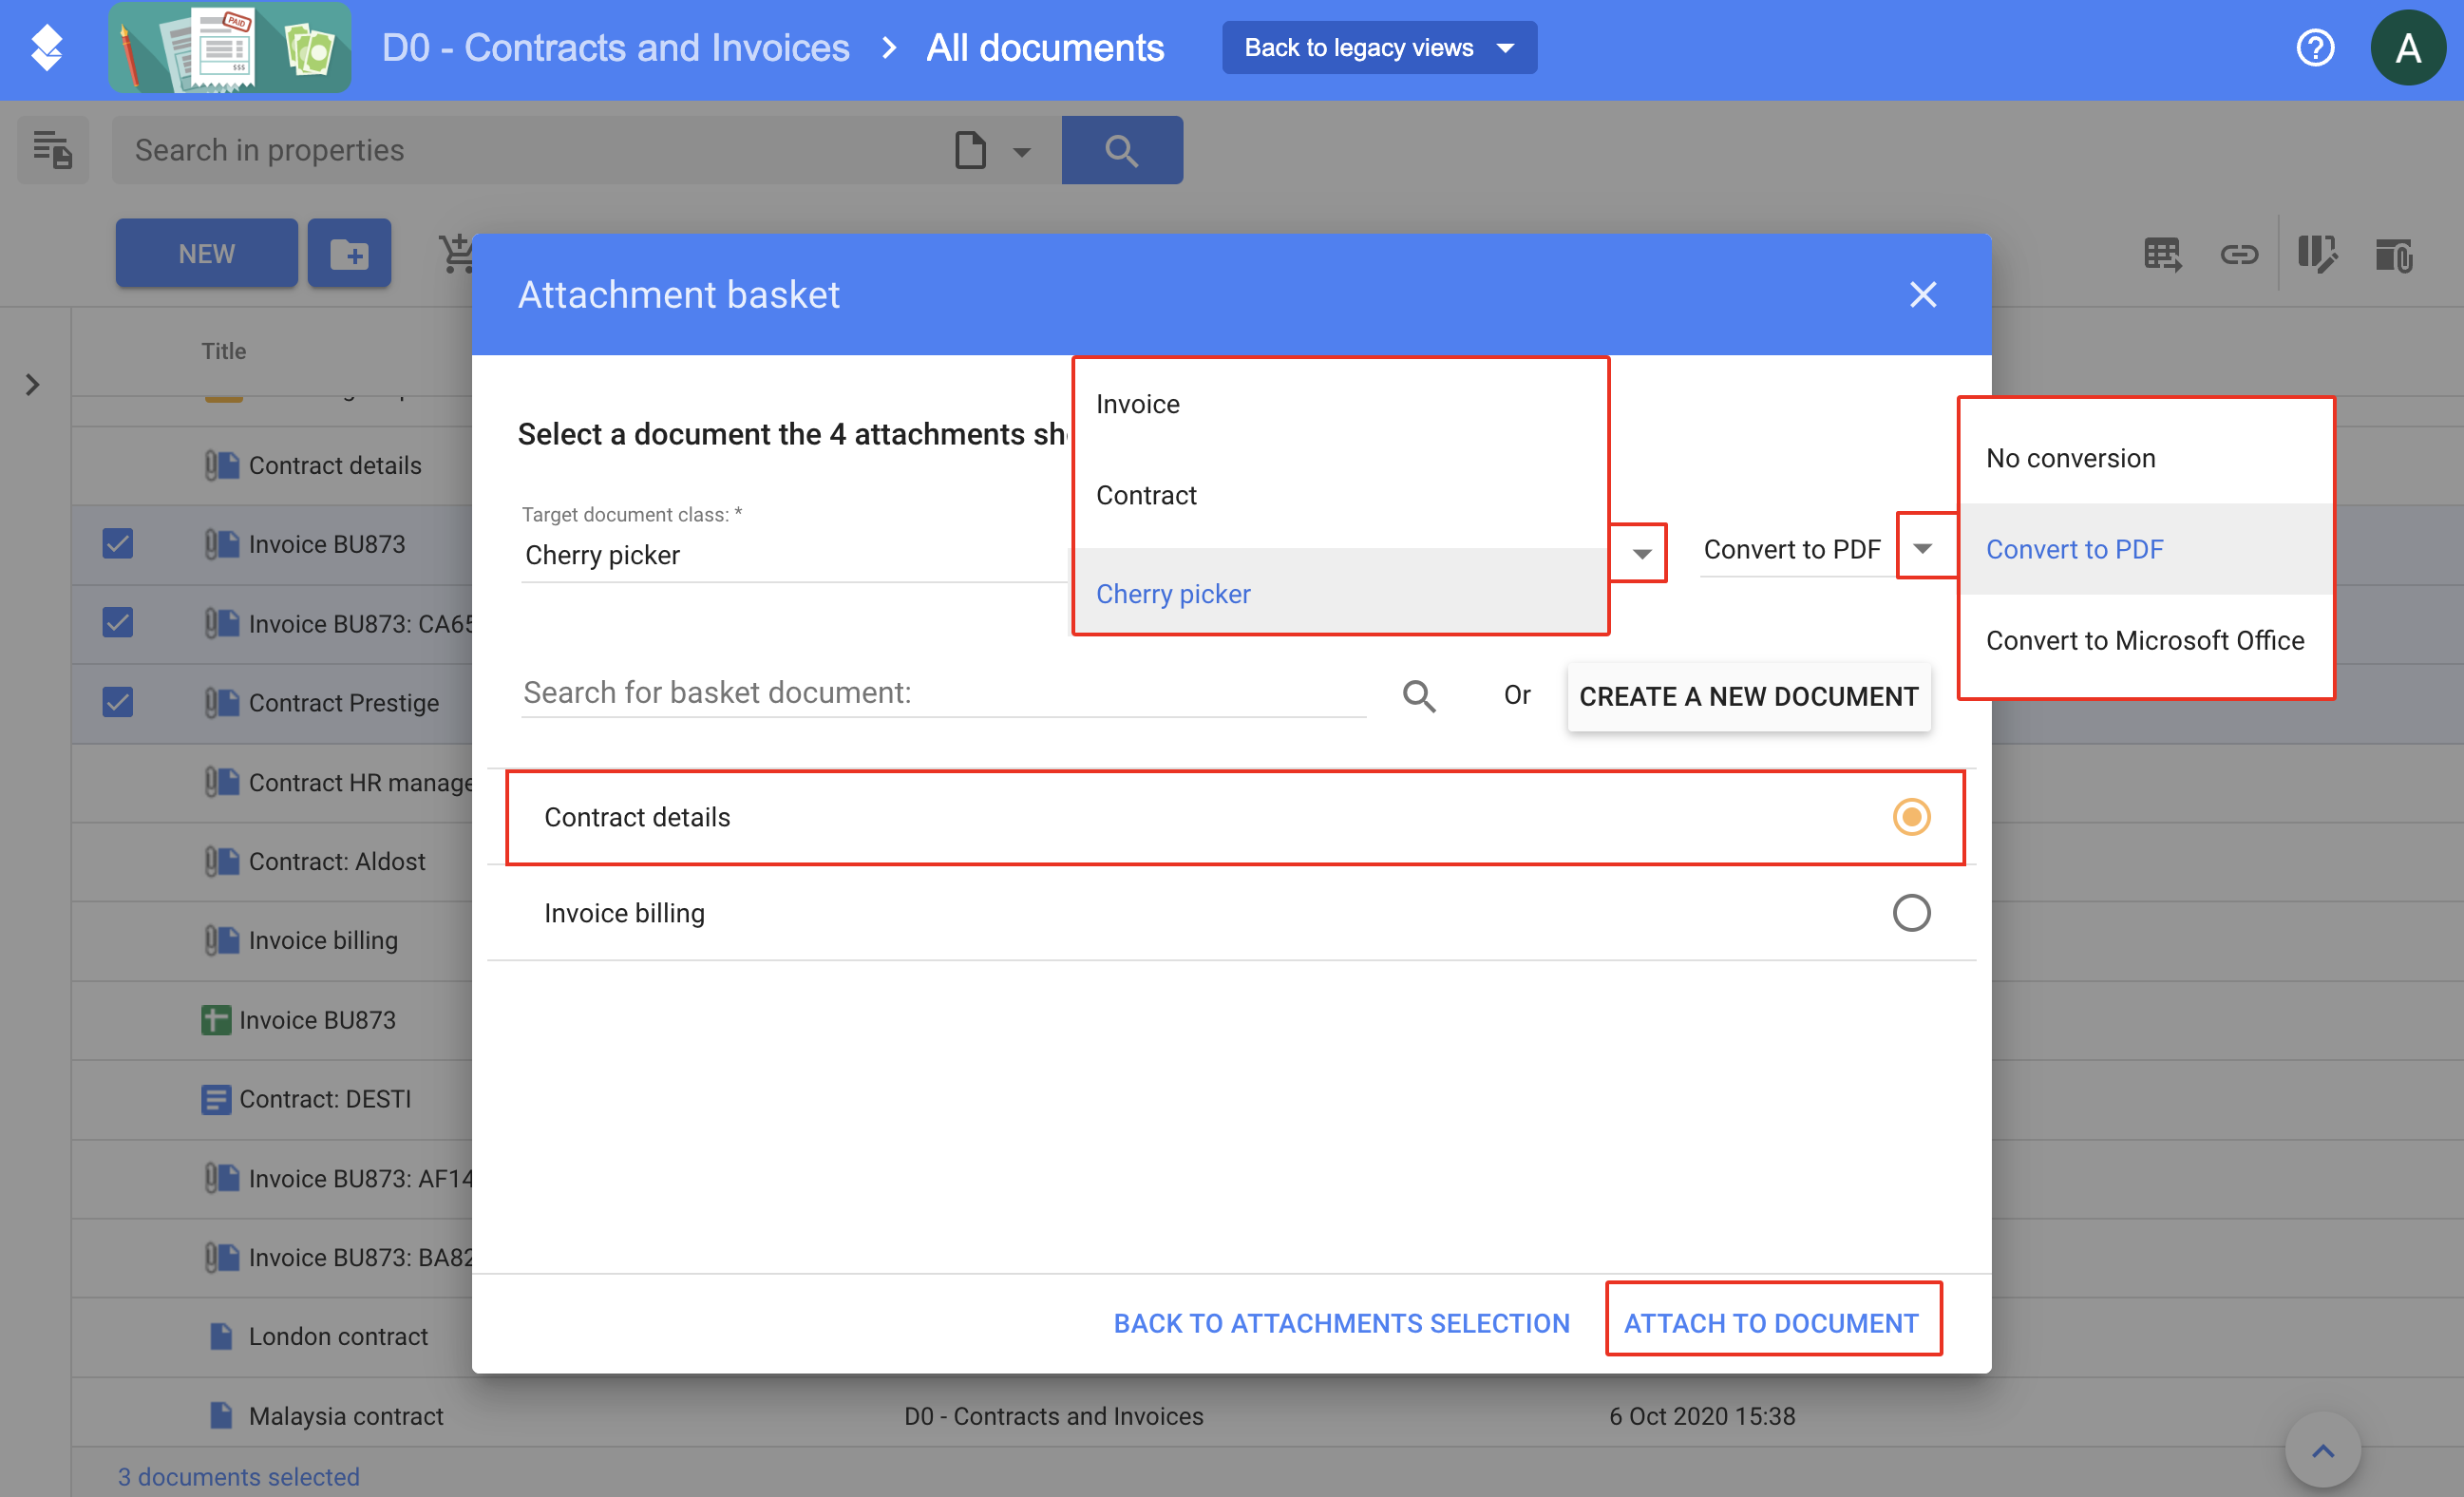
Task: Select Convert to PDF in conversion list
Action: click(2146, 549)
